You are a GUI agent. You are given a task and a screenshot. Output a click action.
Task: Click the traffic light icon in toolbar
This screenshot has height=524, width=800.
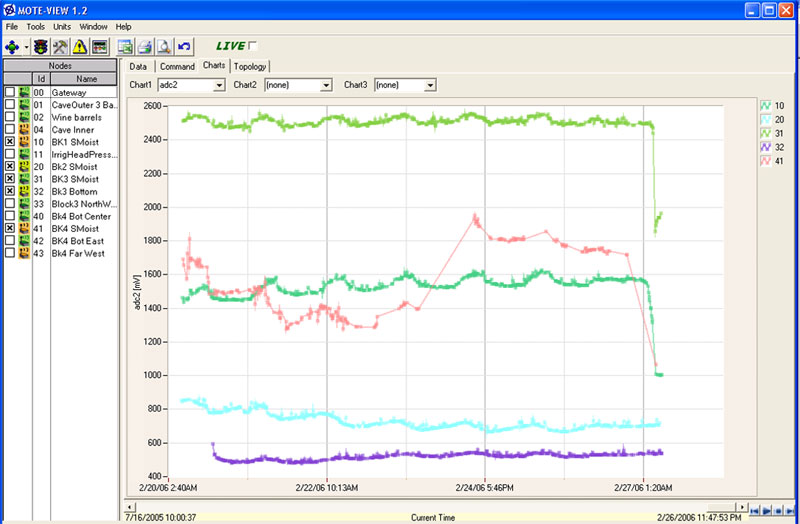tap(40, 46)
